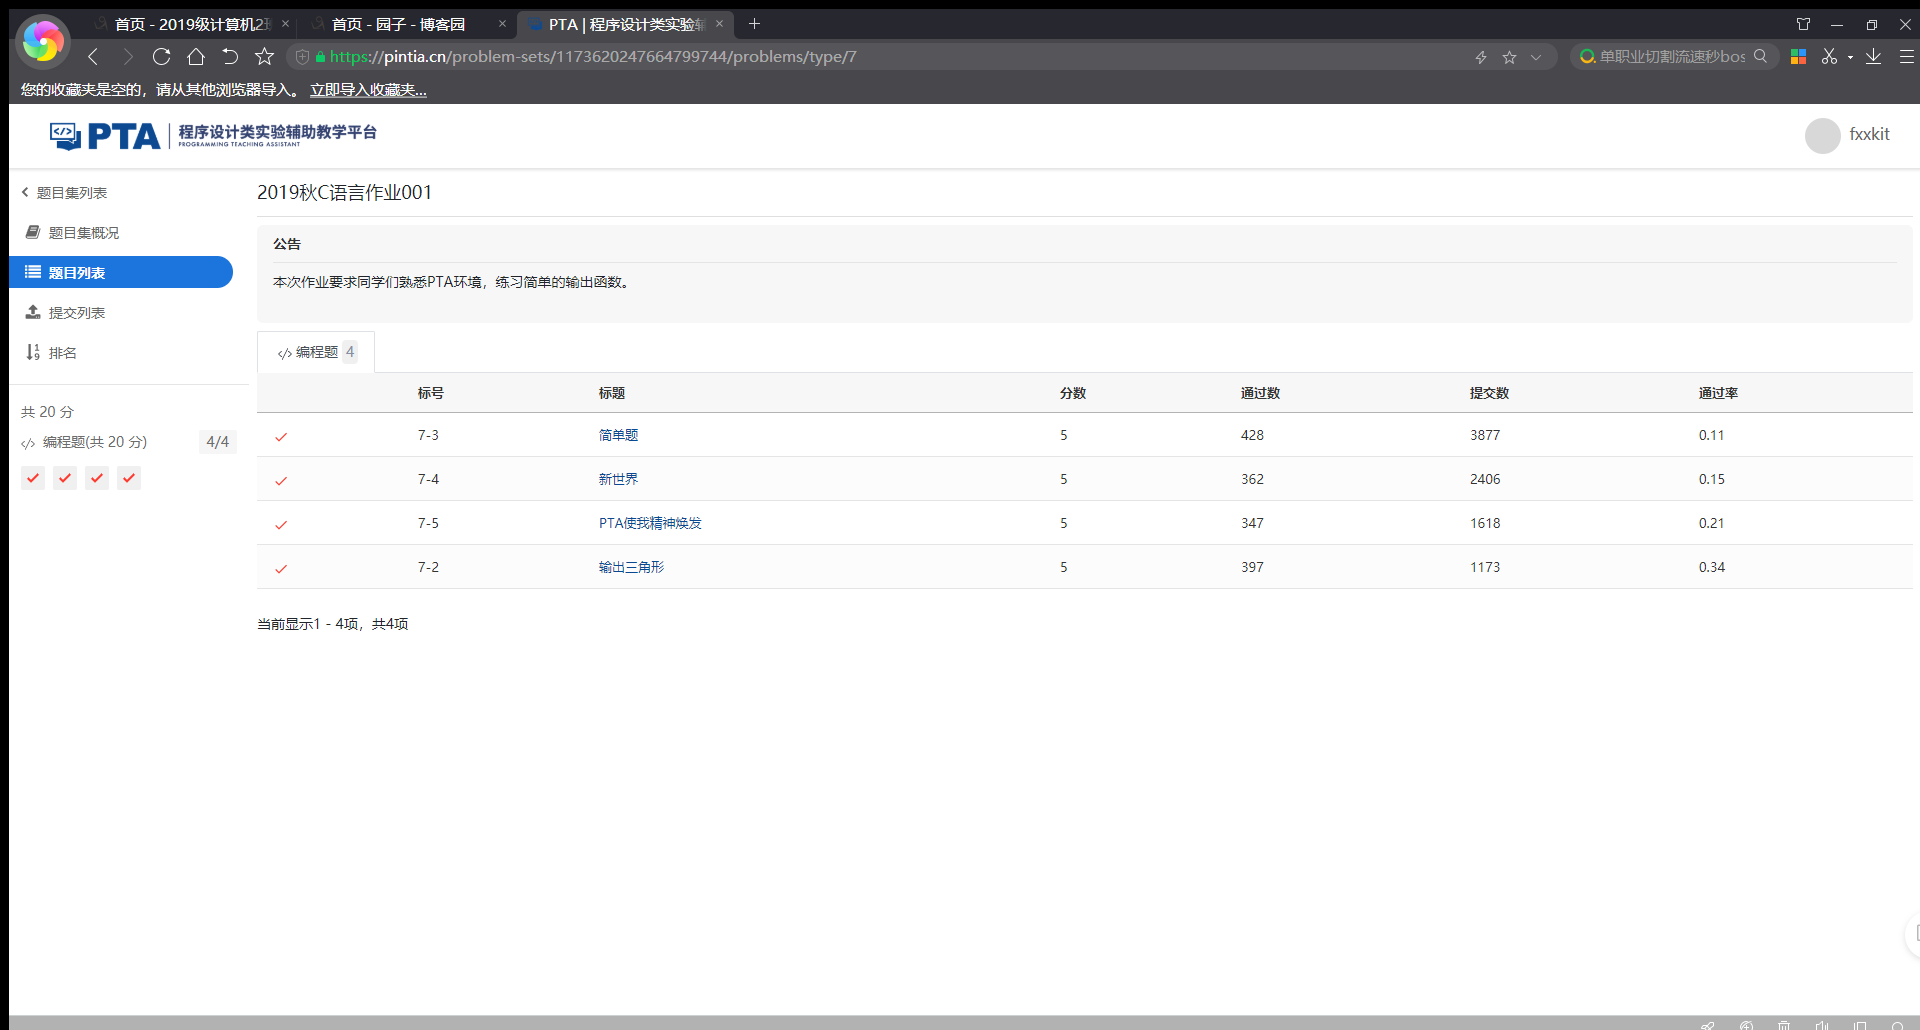The height and width of the screenshot is (1030, 1920).
Task: Click the 提交数 column header
Action: (1489, 393)
